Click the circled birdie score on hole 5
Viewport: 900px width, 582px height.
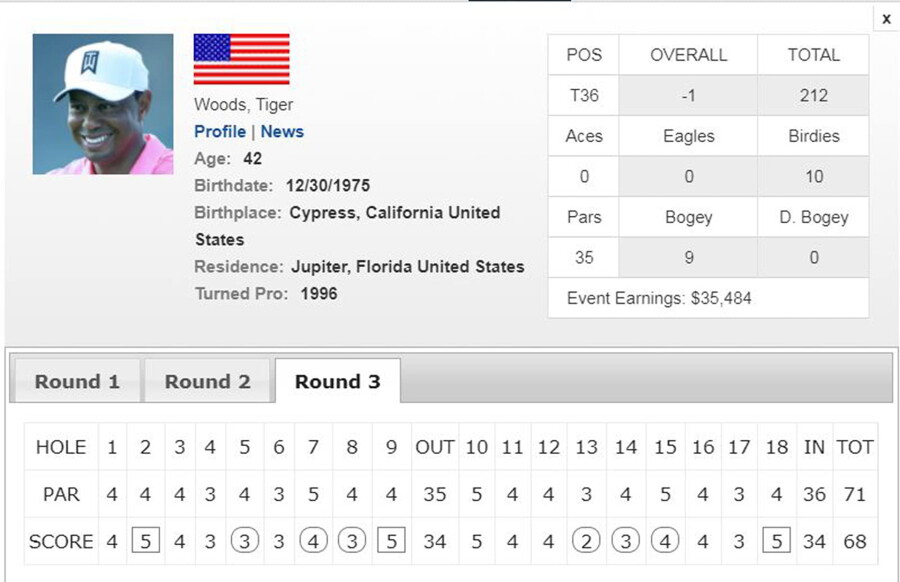(x=245, y=541)
